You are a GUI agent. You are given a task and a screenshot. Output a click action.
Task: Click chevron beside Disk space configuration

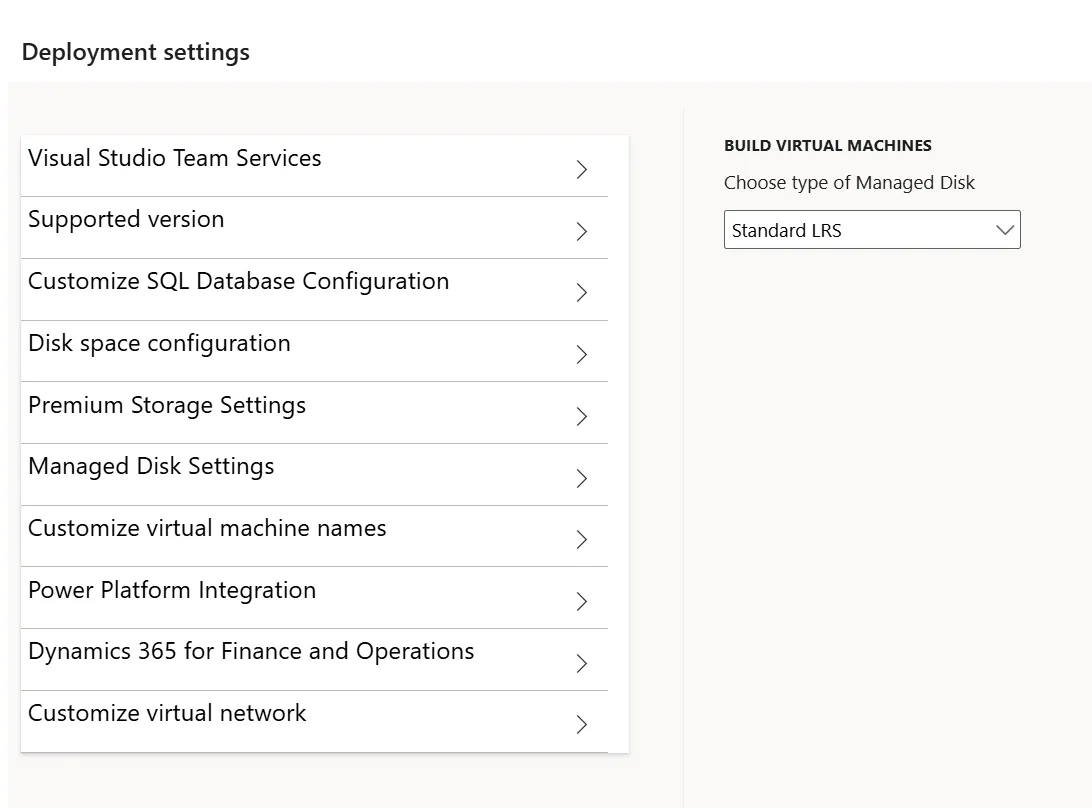click(x=582, y=355)
